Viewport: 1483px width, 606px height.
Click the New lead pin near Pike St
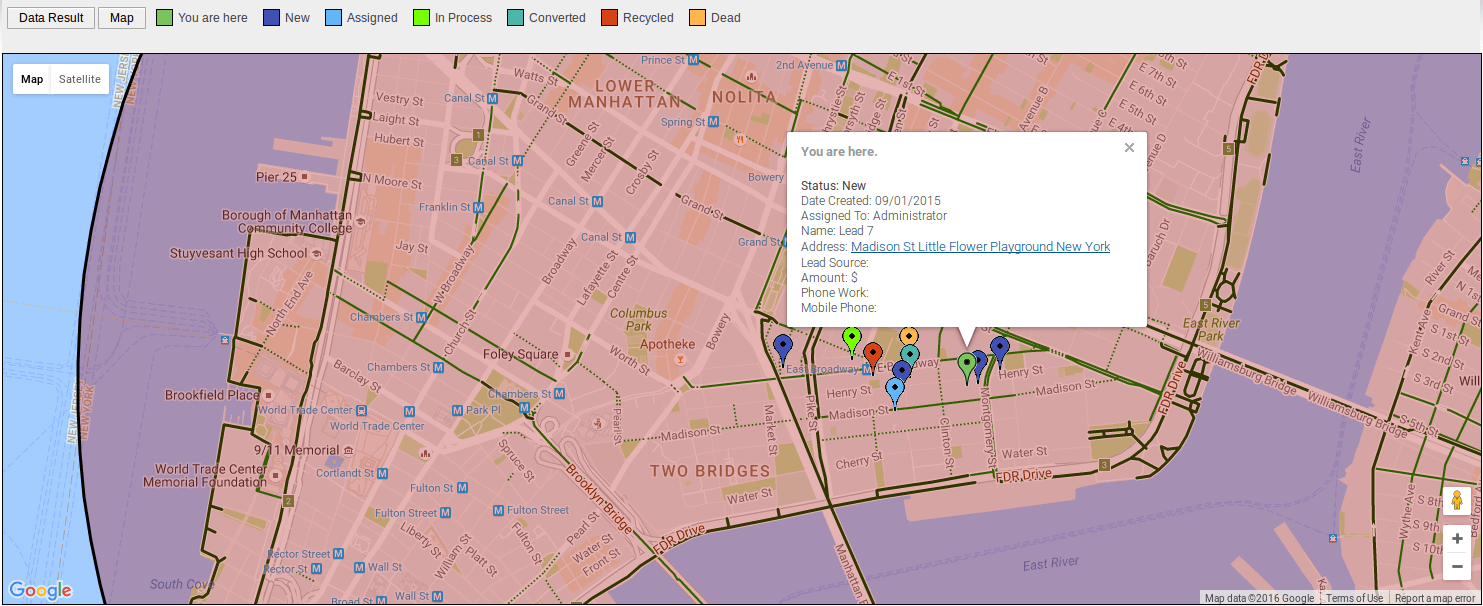[783, 346]
